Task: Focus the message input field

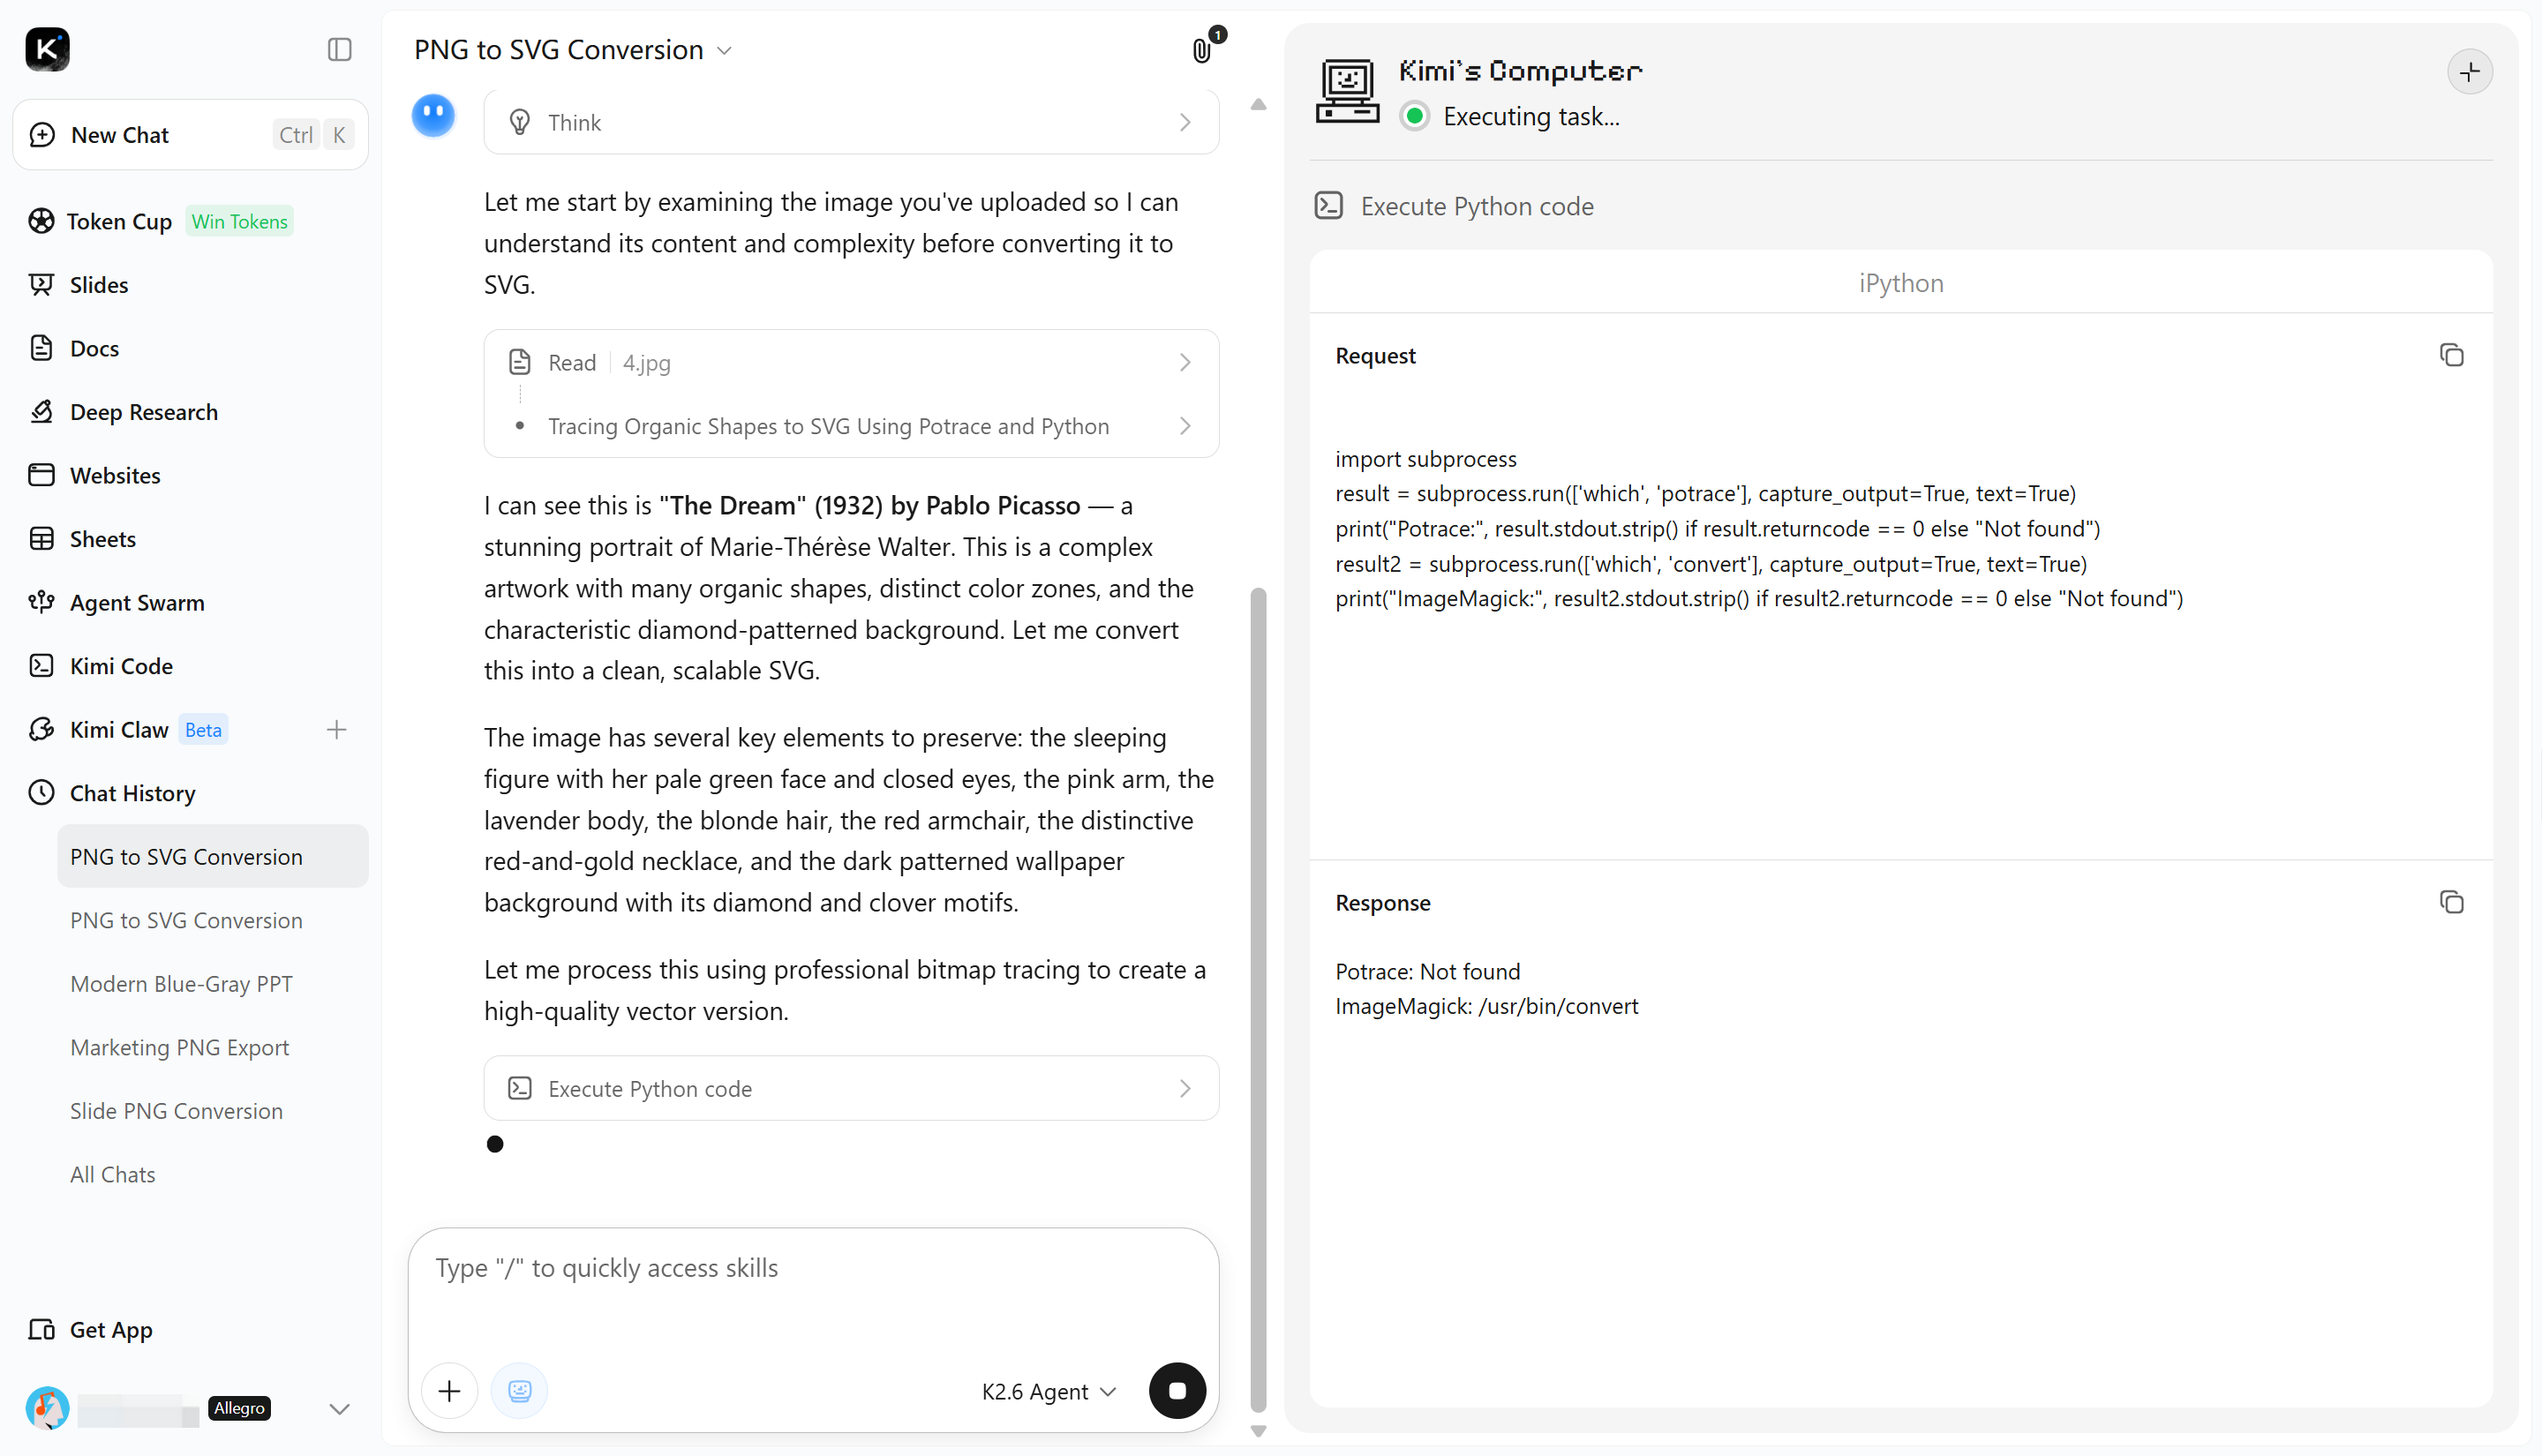Action: click(813, 1290)
